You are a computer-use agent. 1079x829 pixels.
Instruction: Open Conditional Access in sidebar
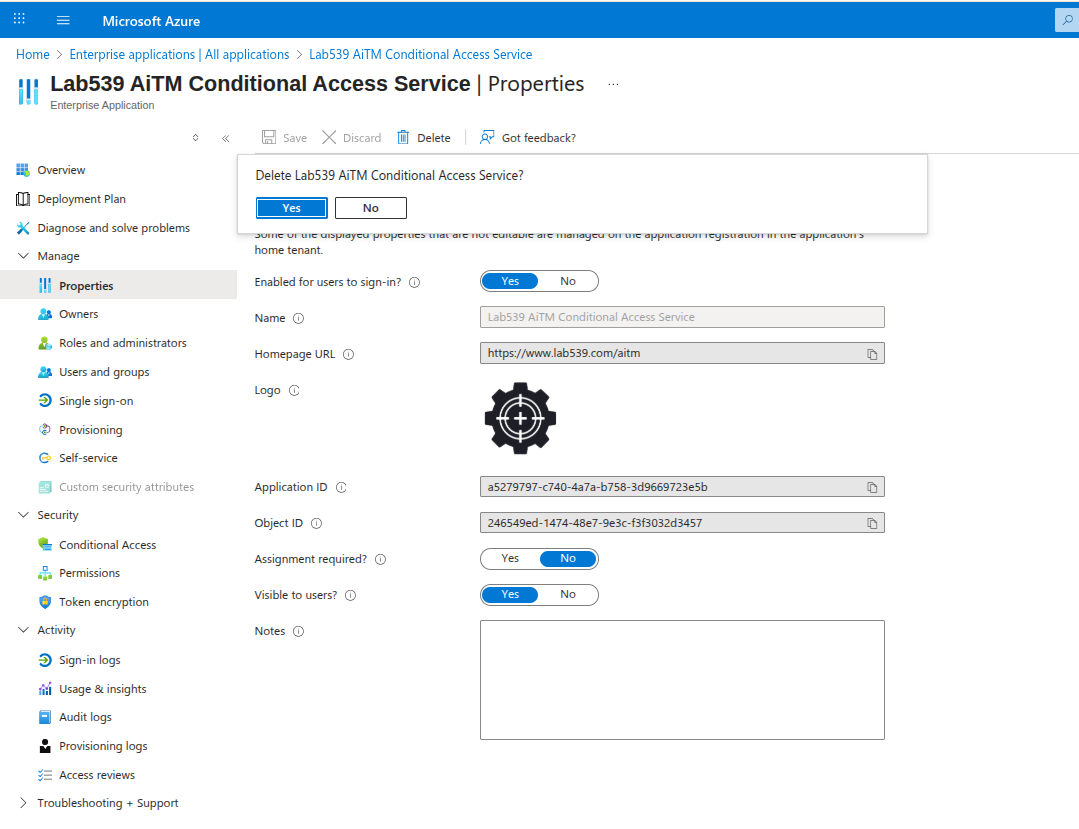[x=107, y=545]
